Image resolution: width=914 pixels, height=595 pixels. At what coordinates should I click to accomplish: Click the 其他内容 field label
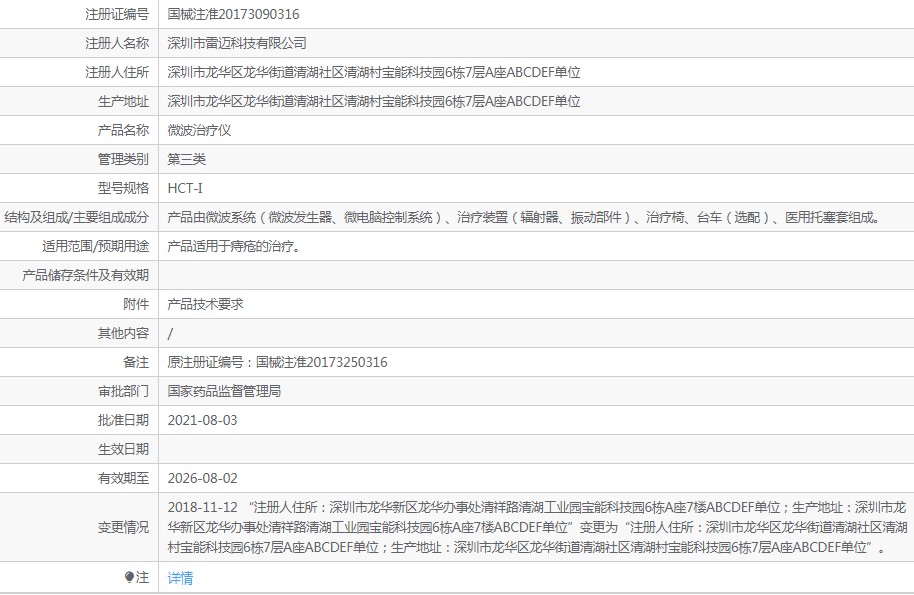click(124, 333)
